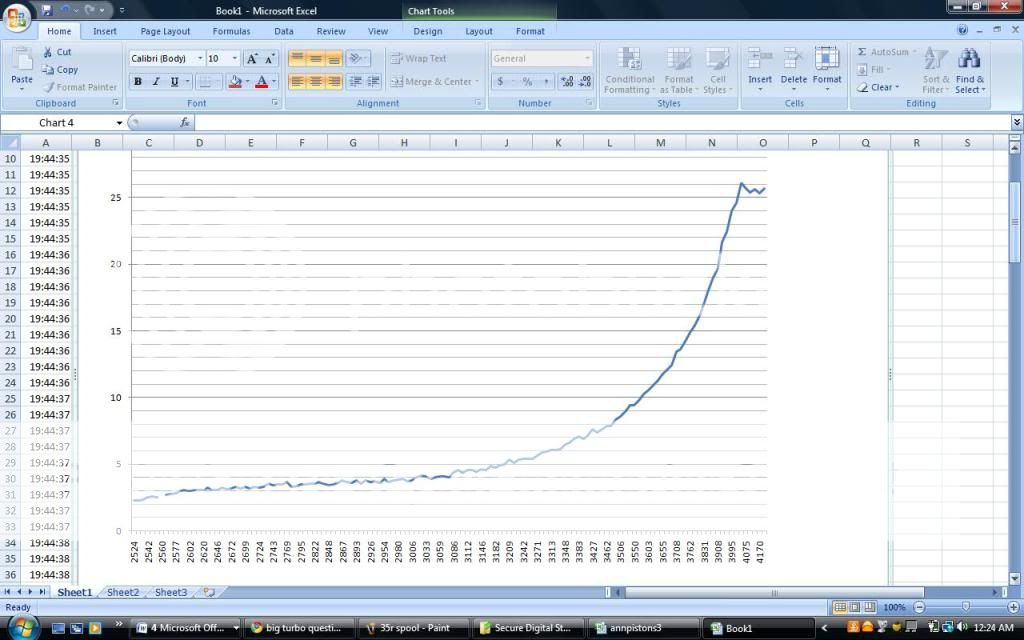Click the Increase Font Size icon
The image size is (1024, 640).
click(252, 59)
